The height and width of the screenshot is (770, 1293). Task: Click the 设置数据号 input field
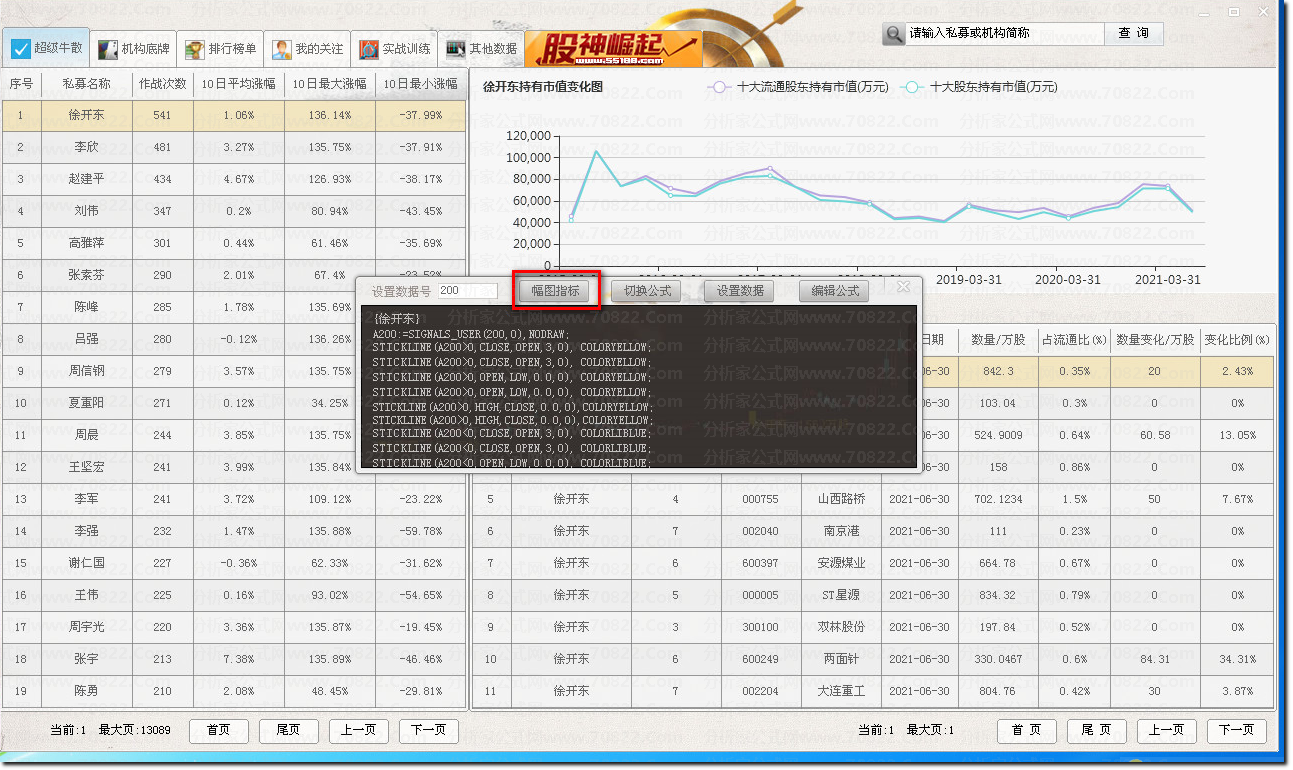pyautogui.click(x=467, y=291)
